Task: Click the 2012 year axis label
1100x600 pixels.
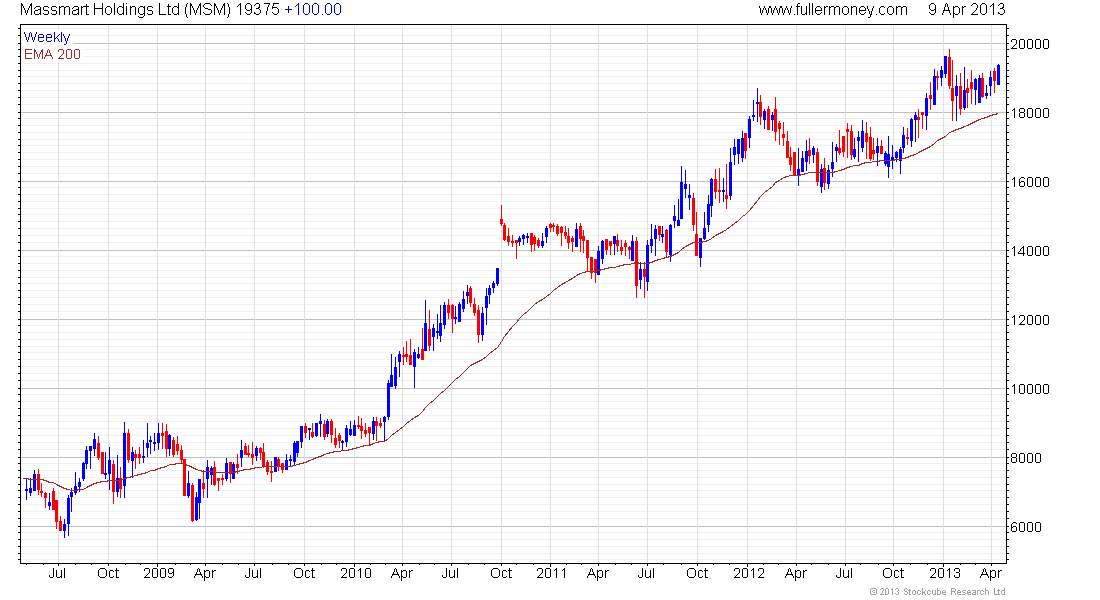Action: pyautogui.click(x=749, y=573)
